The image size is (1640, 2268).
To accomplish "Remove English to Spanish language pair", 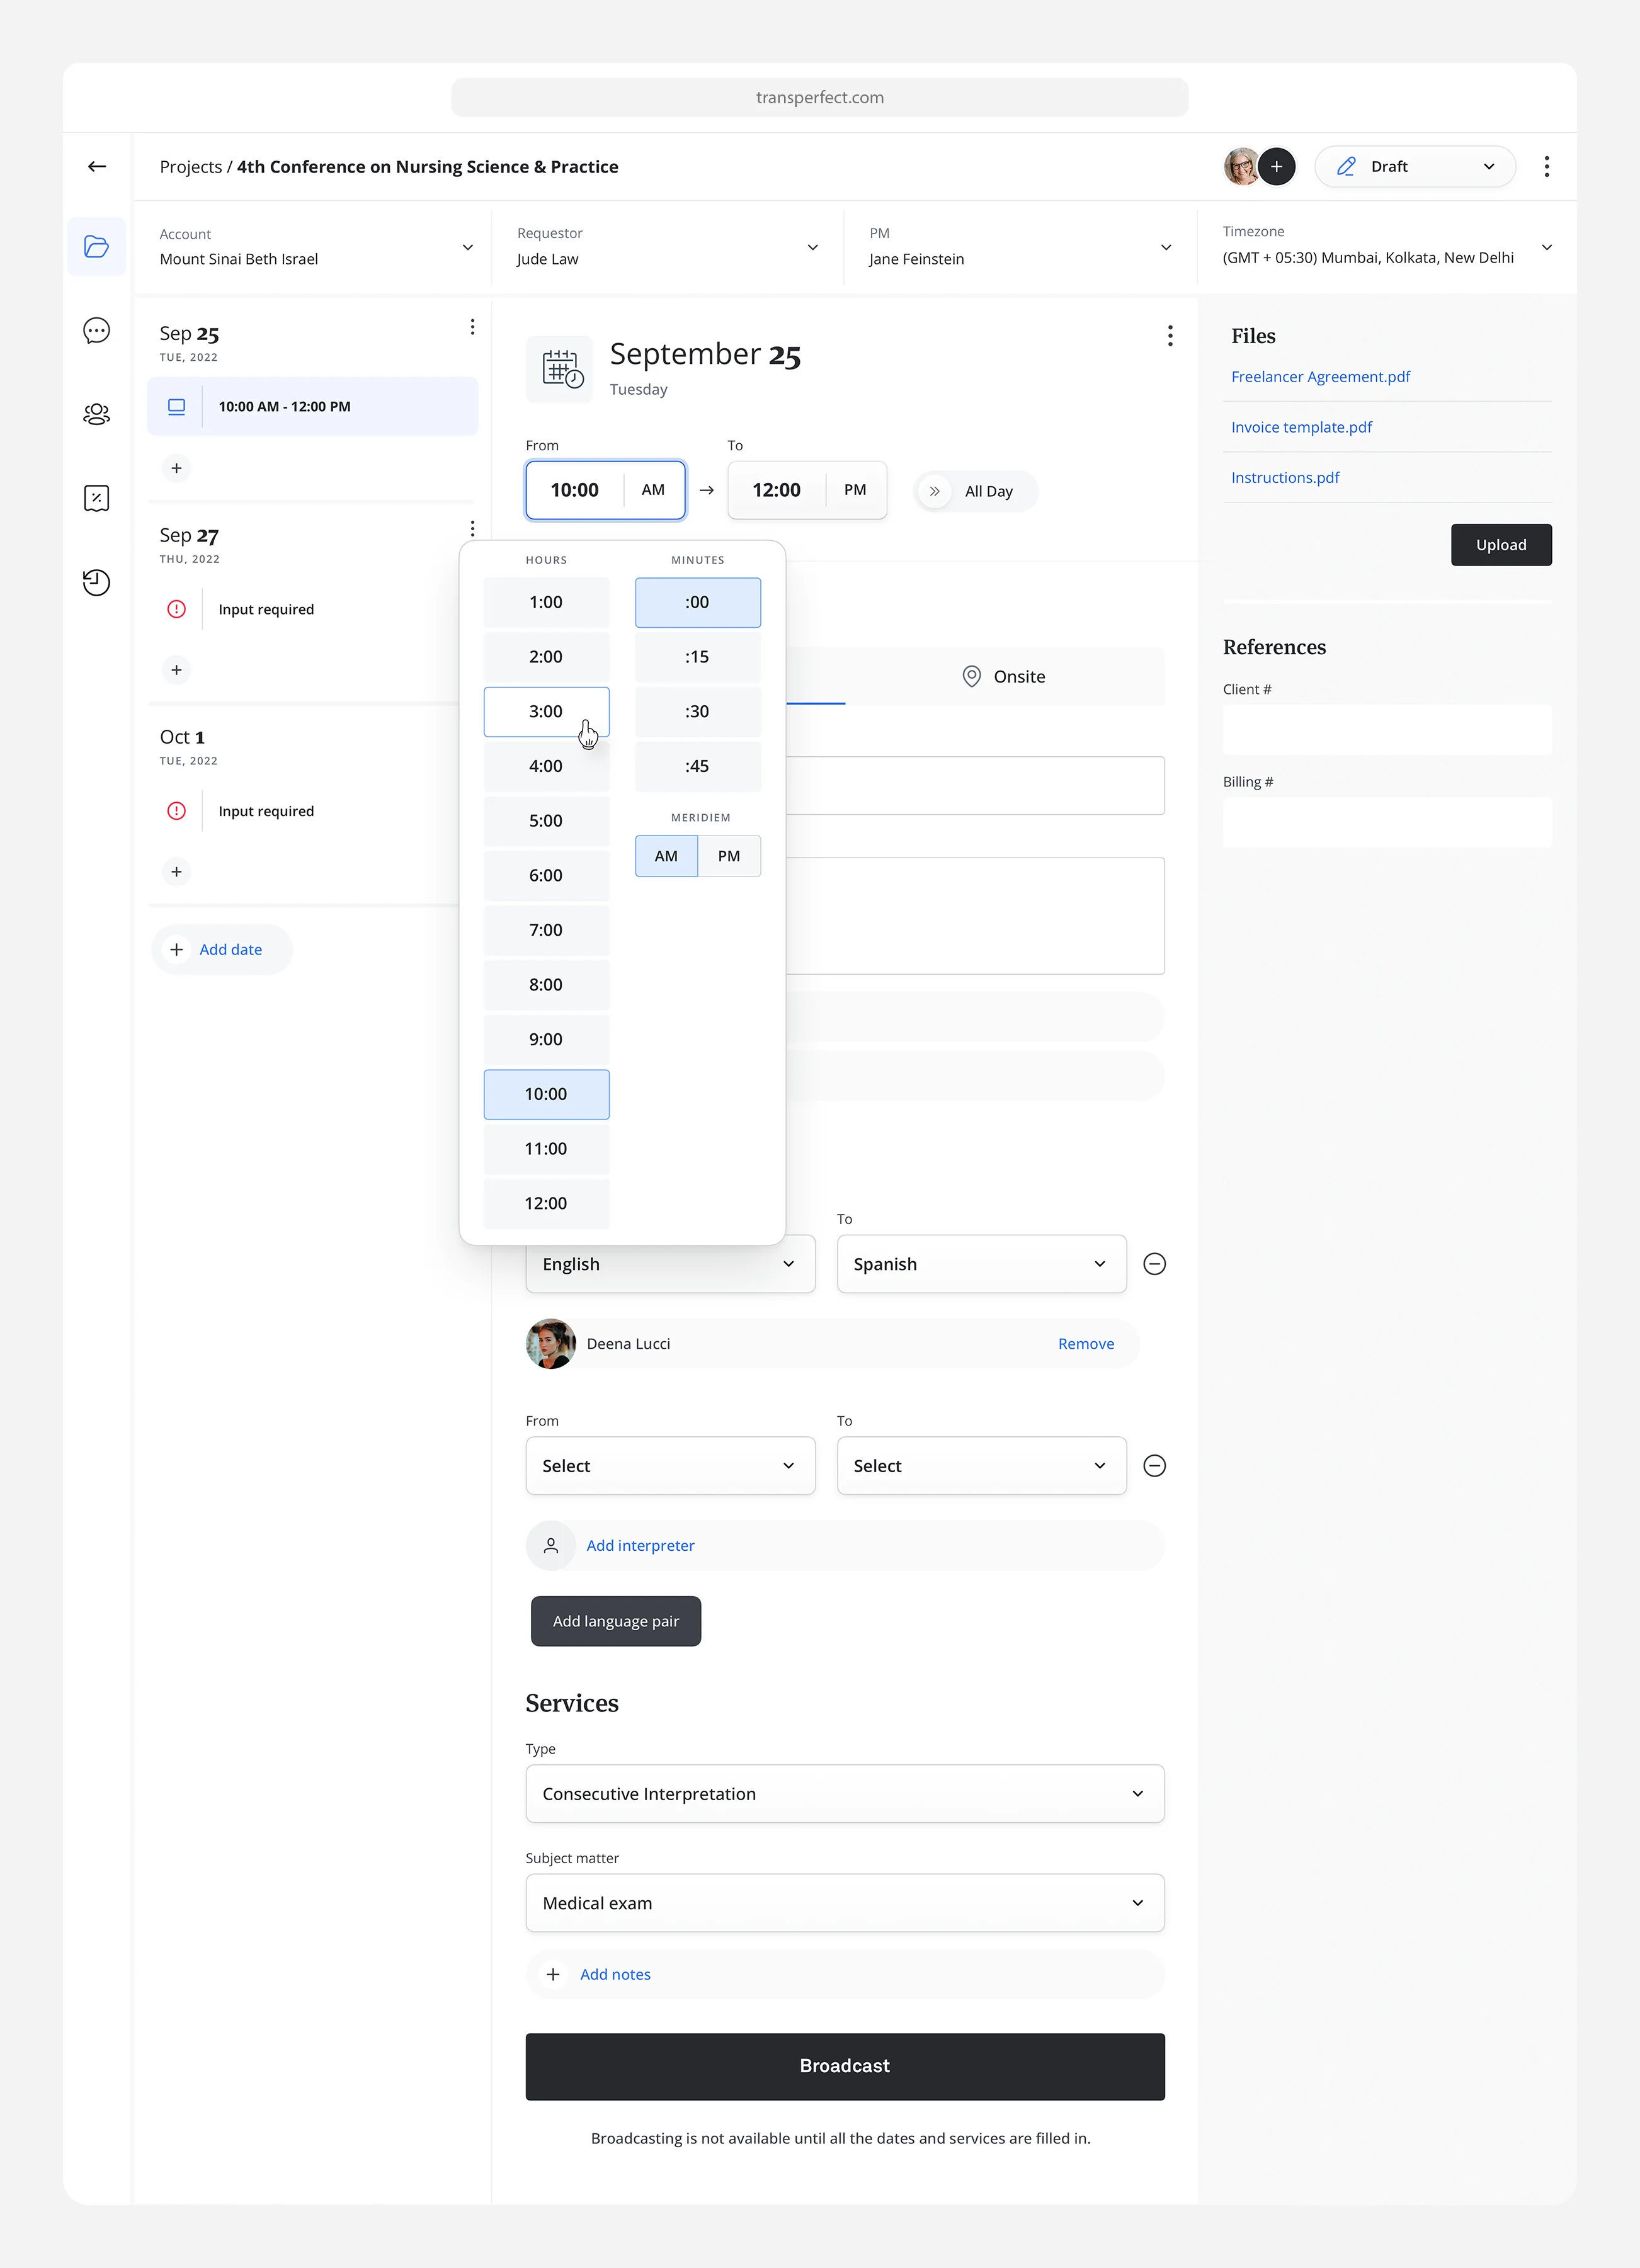I will click(x=1154, y=1264).
